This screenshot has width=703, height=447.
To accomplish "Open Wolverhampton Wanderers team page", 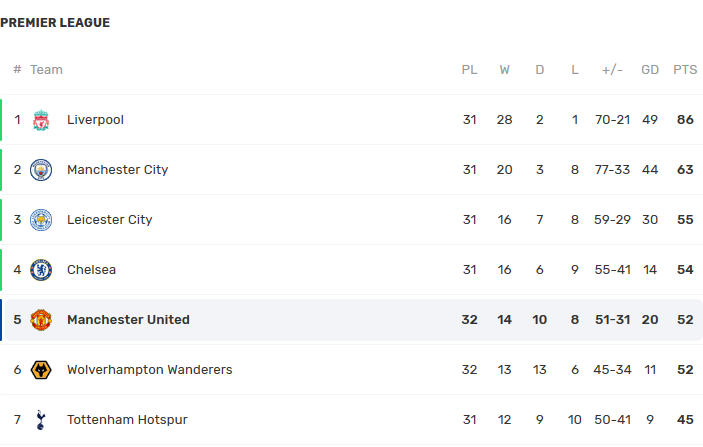I will [x=150, y=370].
